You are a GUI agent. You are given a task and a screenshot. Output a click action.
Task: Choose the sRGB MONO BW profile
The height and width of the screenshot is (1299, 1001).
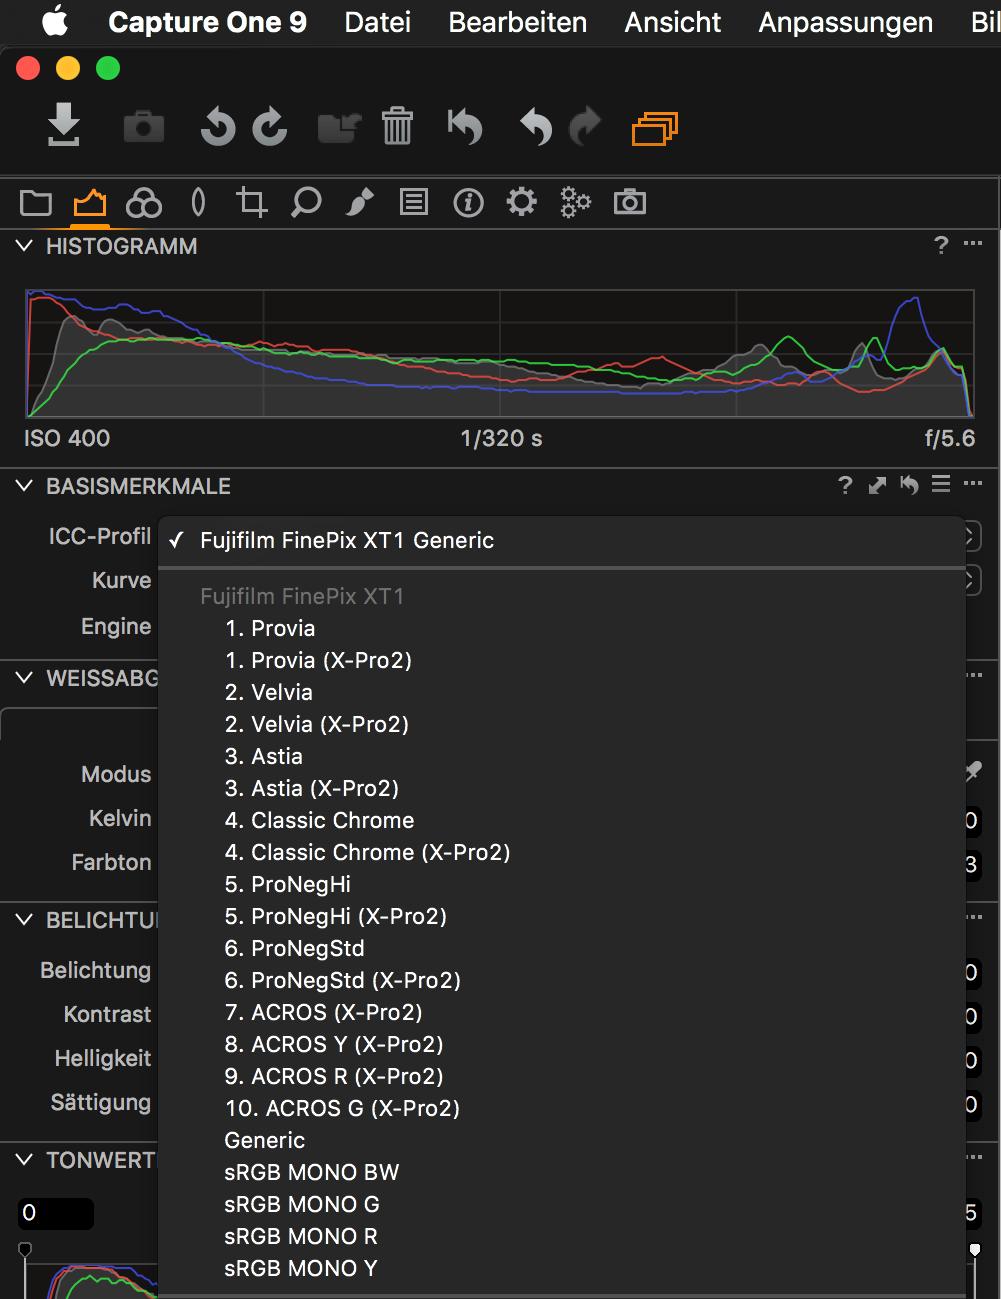561,1172
